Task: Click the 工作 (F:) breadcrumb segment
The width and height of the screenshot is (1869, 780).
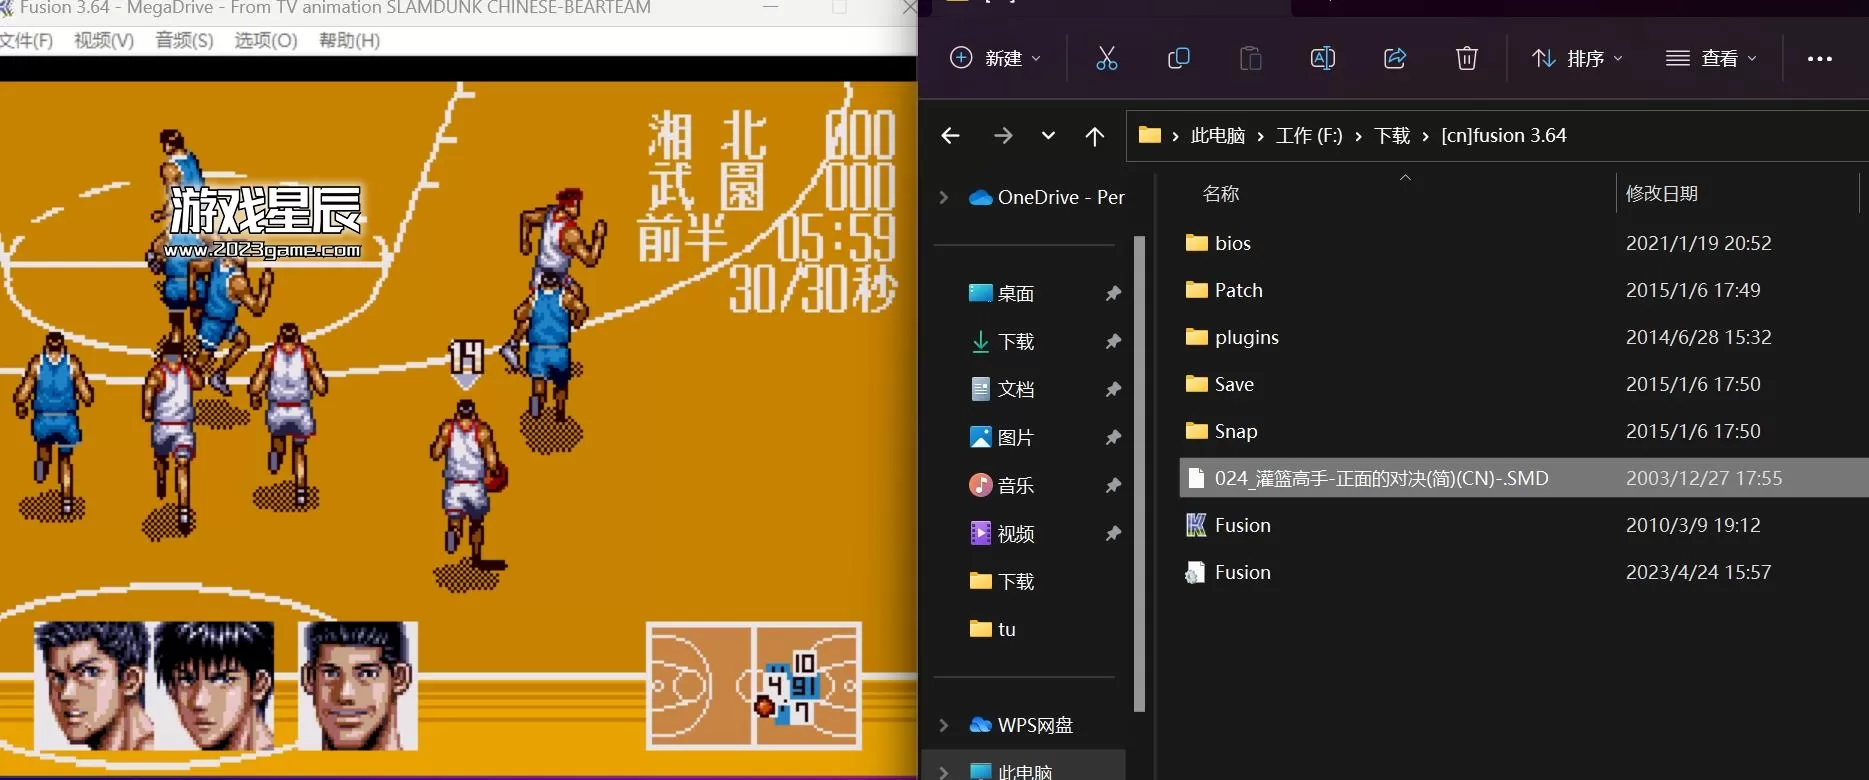Action: pos(1308,136)
